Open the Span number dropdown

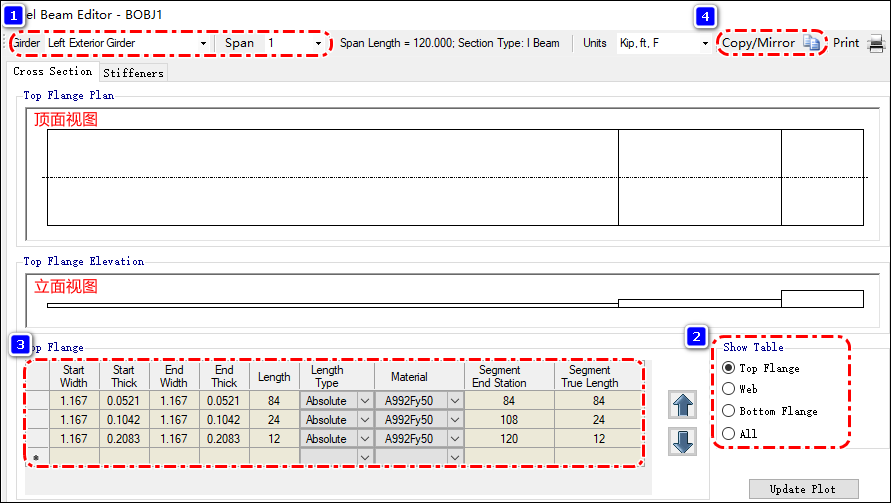319,44
